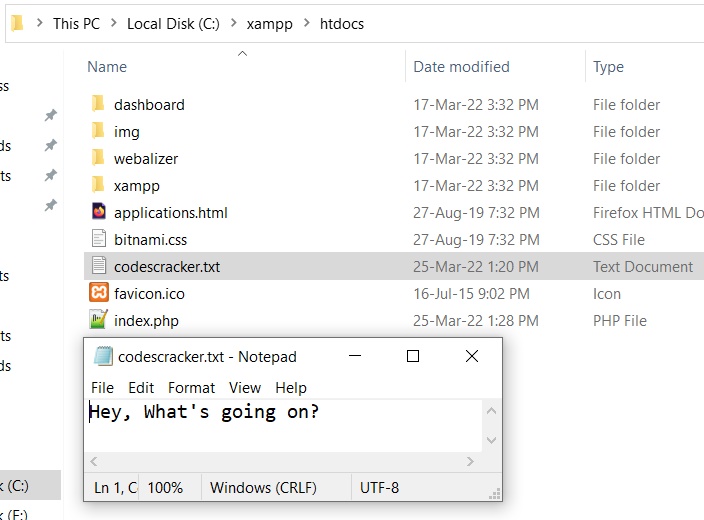This screenshot has width=704, height=520.
Task: Click the Firefox icon of applications.html
Action: pyautogui.click(x=99, y=211)
